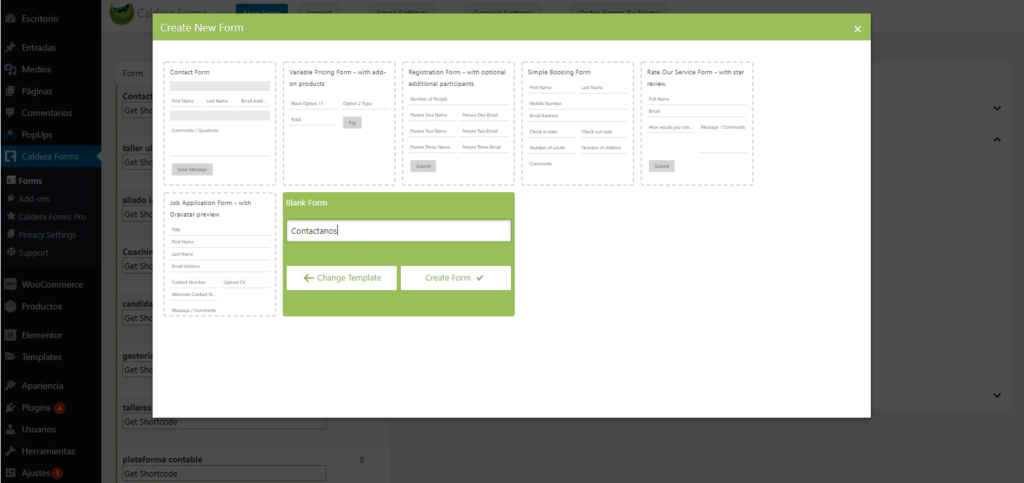Close the Create New Form dialog
Image resolution: width=1024 pixels, height=483 pixels.
click(857, 29)
